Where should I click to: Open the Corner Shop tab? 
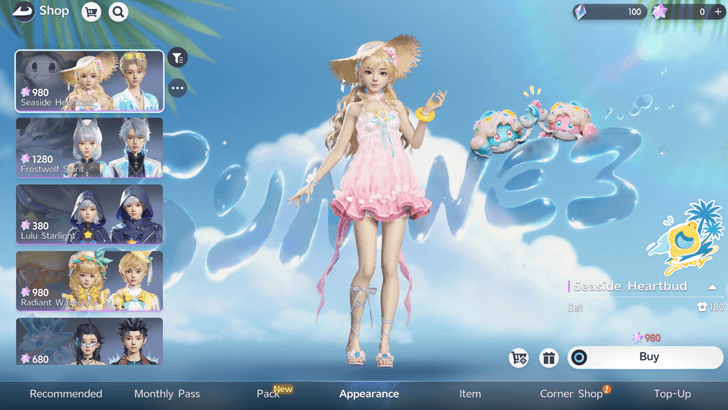(574, 393)
